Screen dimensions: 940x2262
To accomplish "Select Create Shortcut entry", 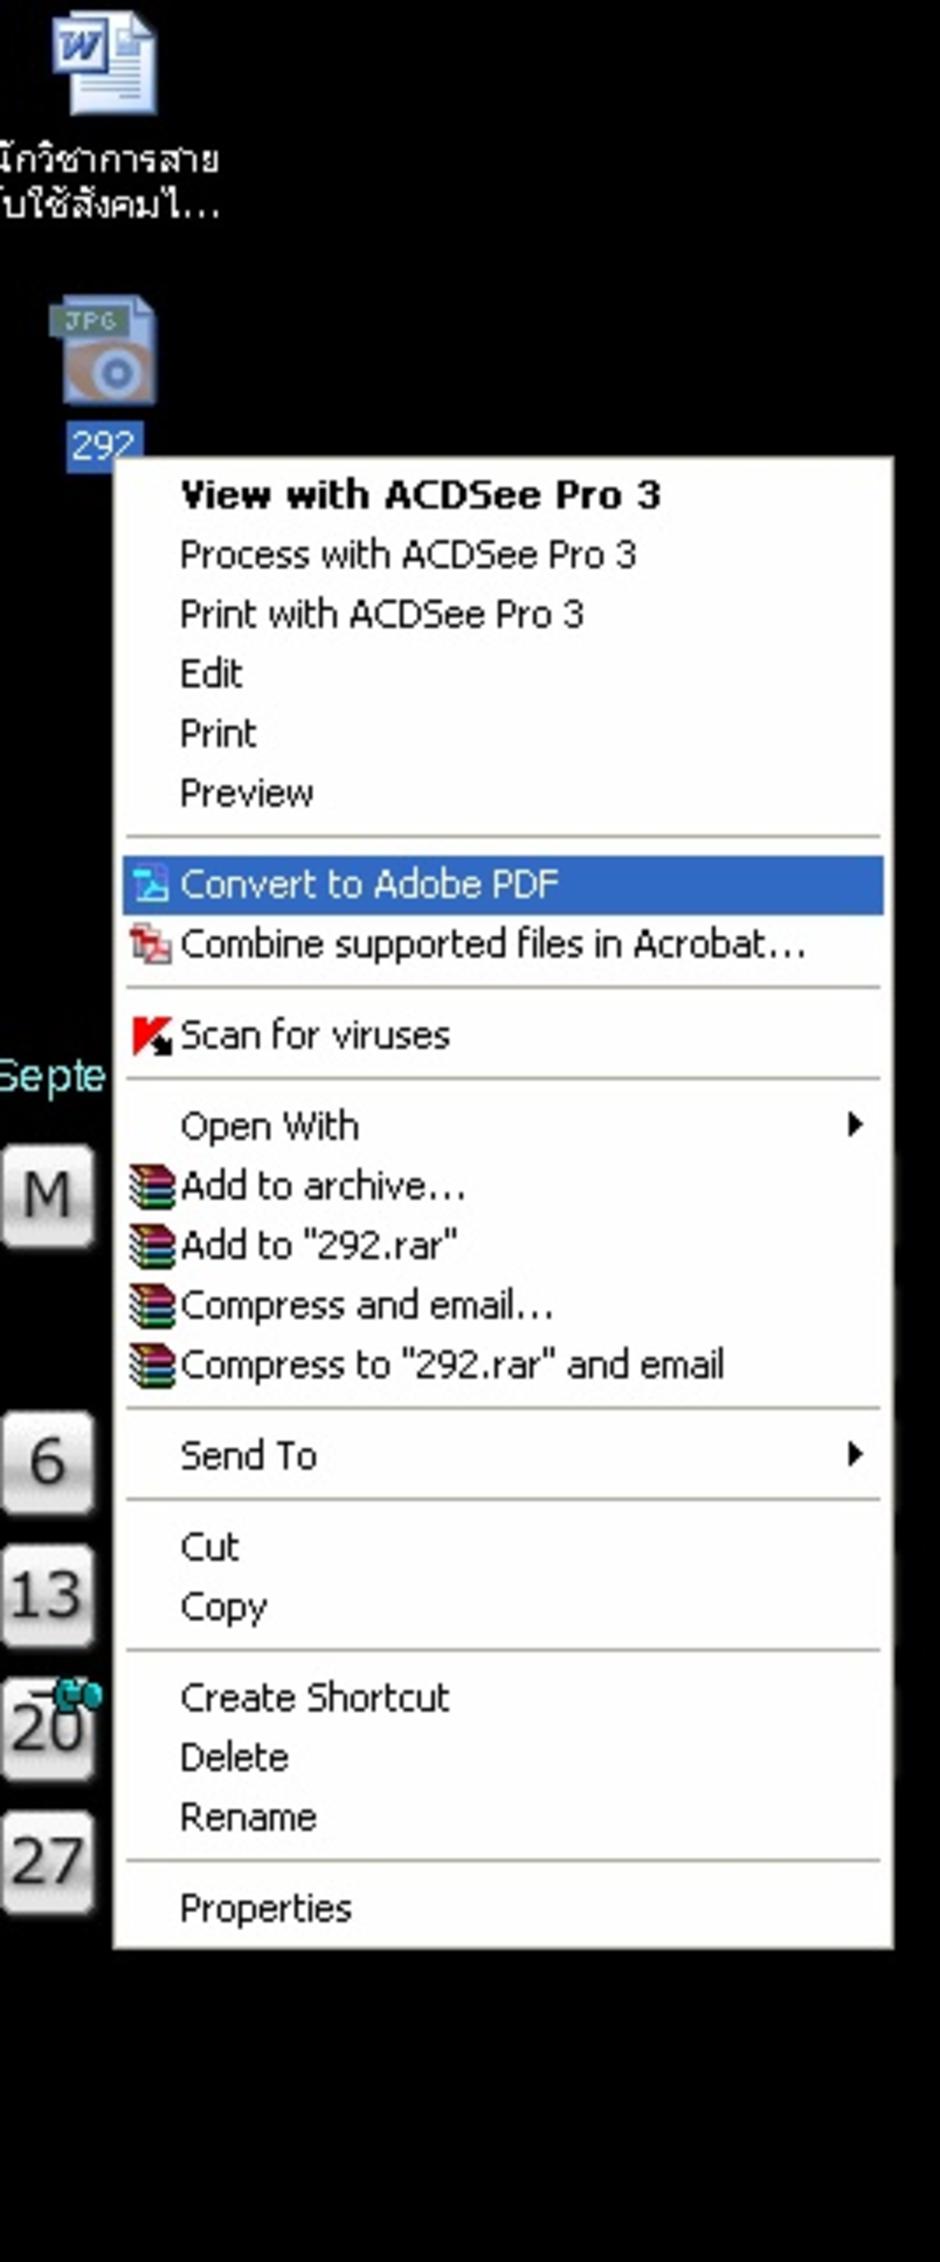I will tap(314, 1698).
